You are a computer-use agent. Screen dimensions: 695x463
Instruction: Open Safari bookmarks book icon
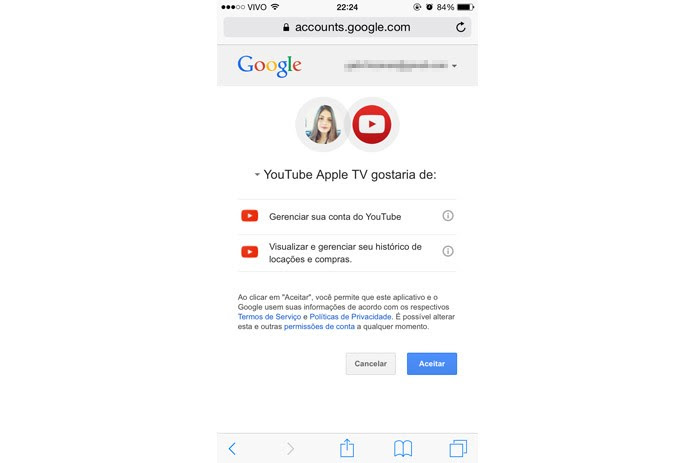click(403, 448)
